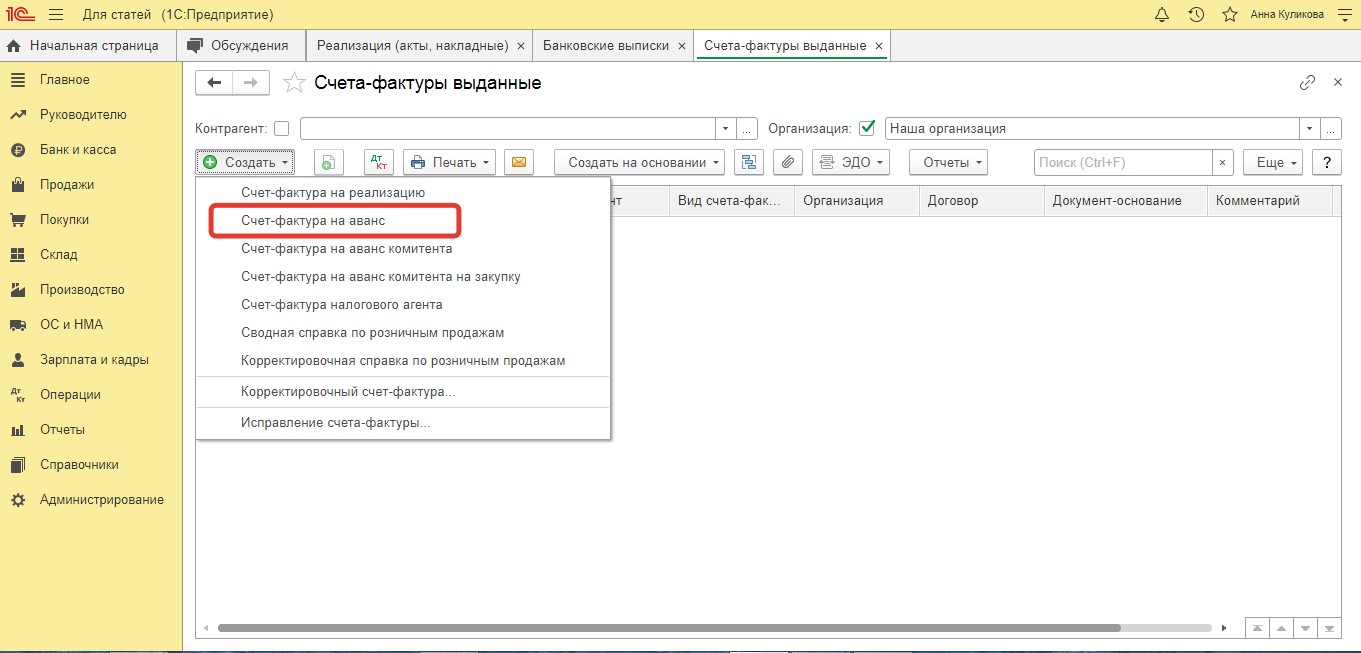The image size is (1361, 653).
Task: Open notifications bell icon
Action: coord(1161,15)
